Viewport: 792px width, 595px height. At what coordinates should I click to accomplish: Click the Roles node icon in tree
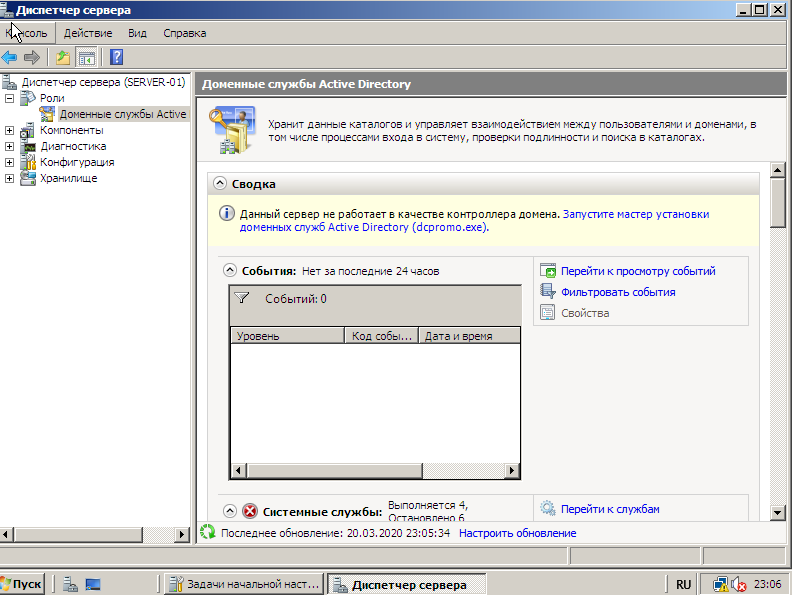coord(28,98)
